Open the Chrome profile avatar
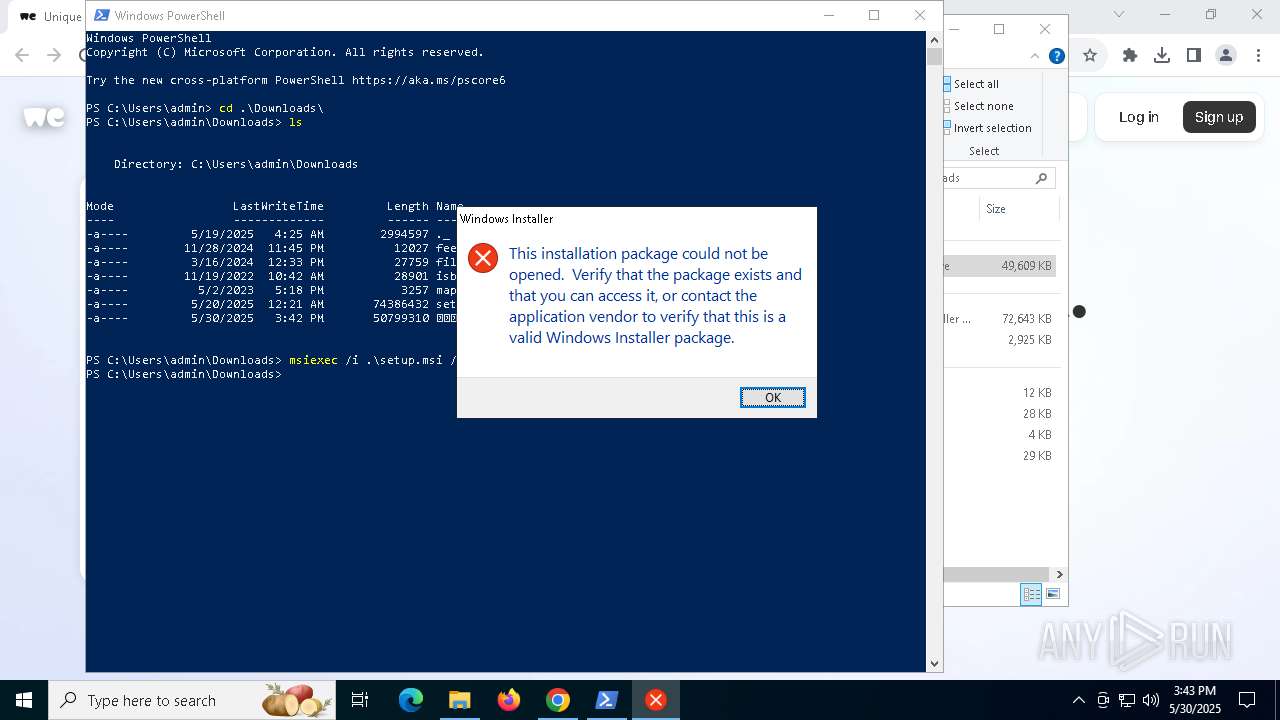1280x720 pixels. 1226,56
